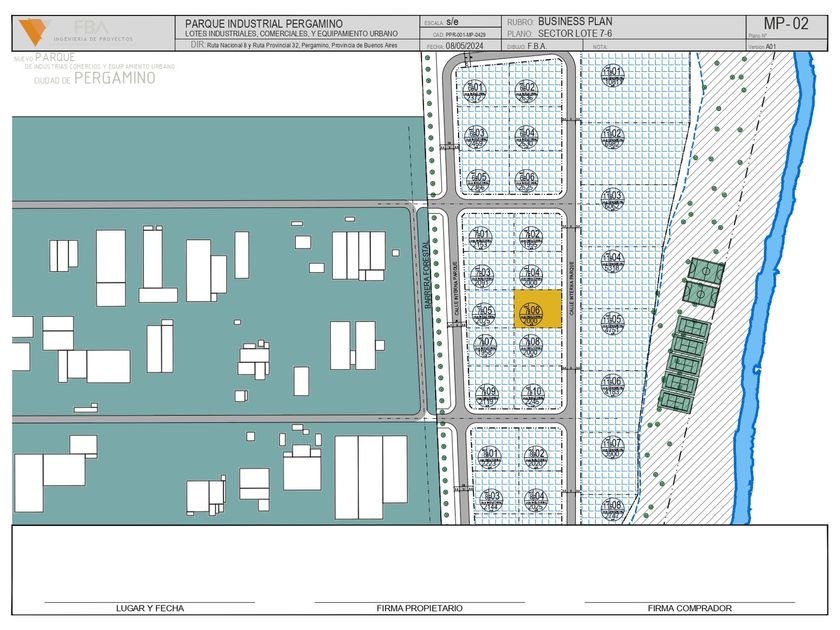The height and width of the screenshot is (630, 840).
Task: Click lot marker 11-04 circle
Action: [x=612, y=261]
